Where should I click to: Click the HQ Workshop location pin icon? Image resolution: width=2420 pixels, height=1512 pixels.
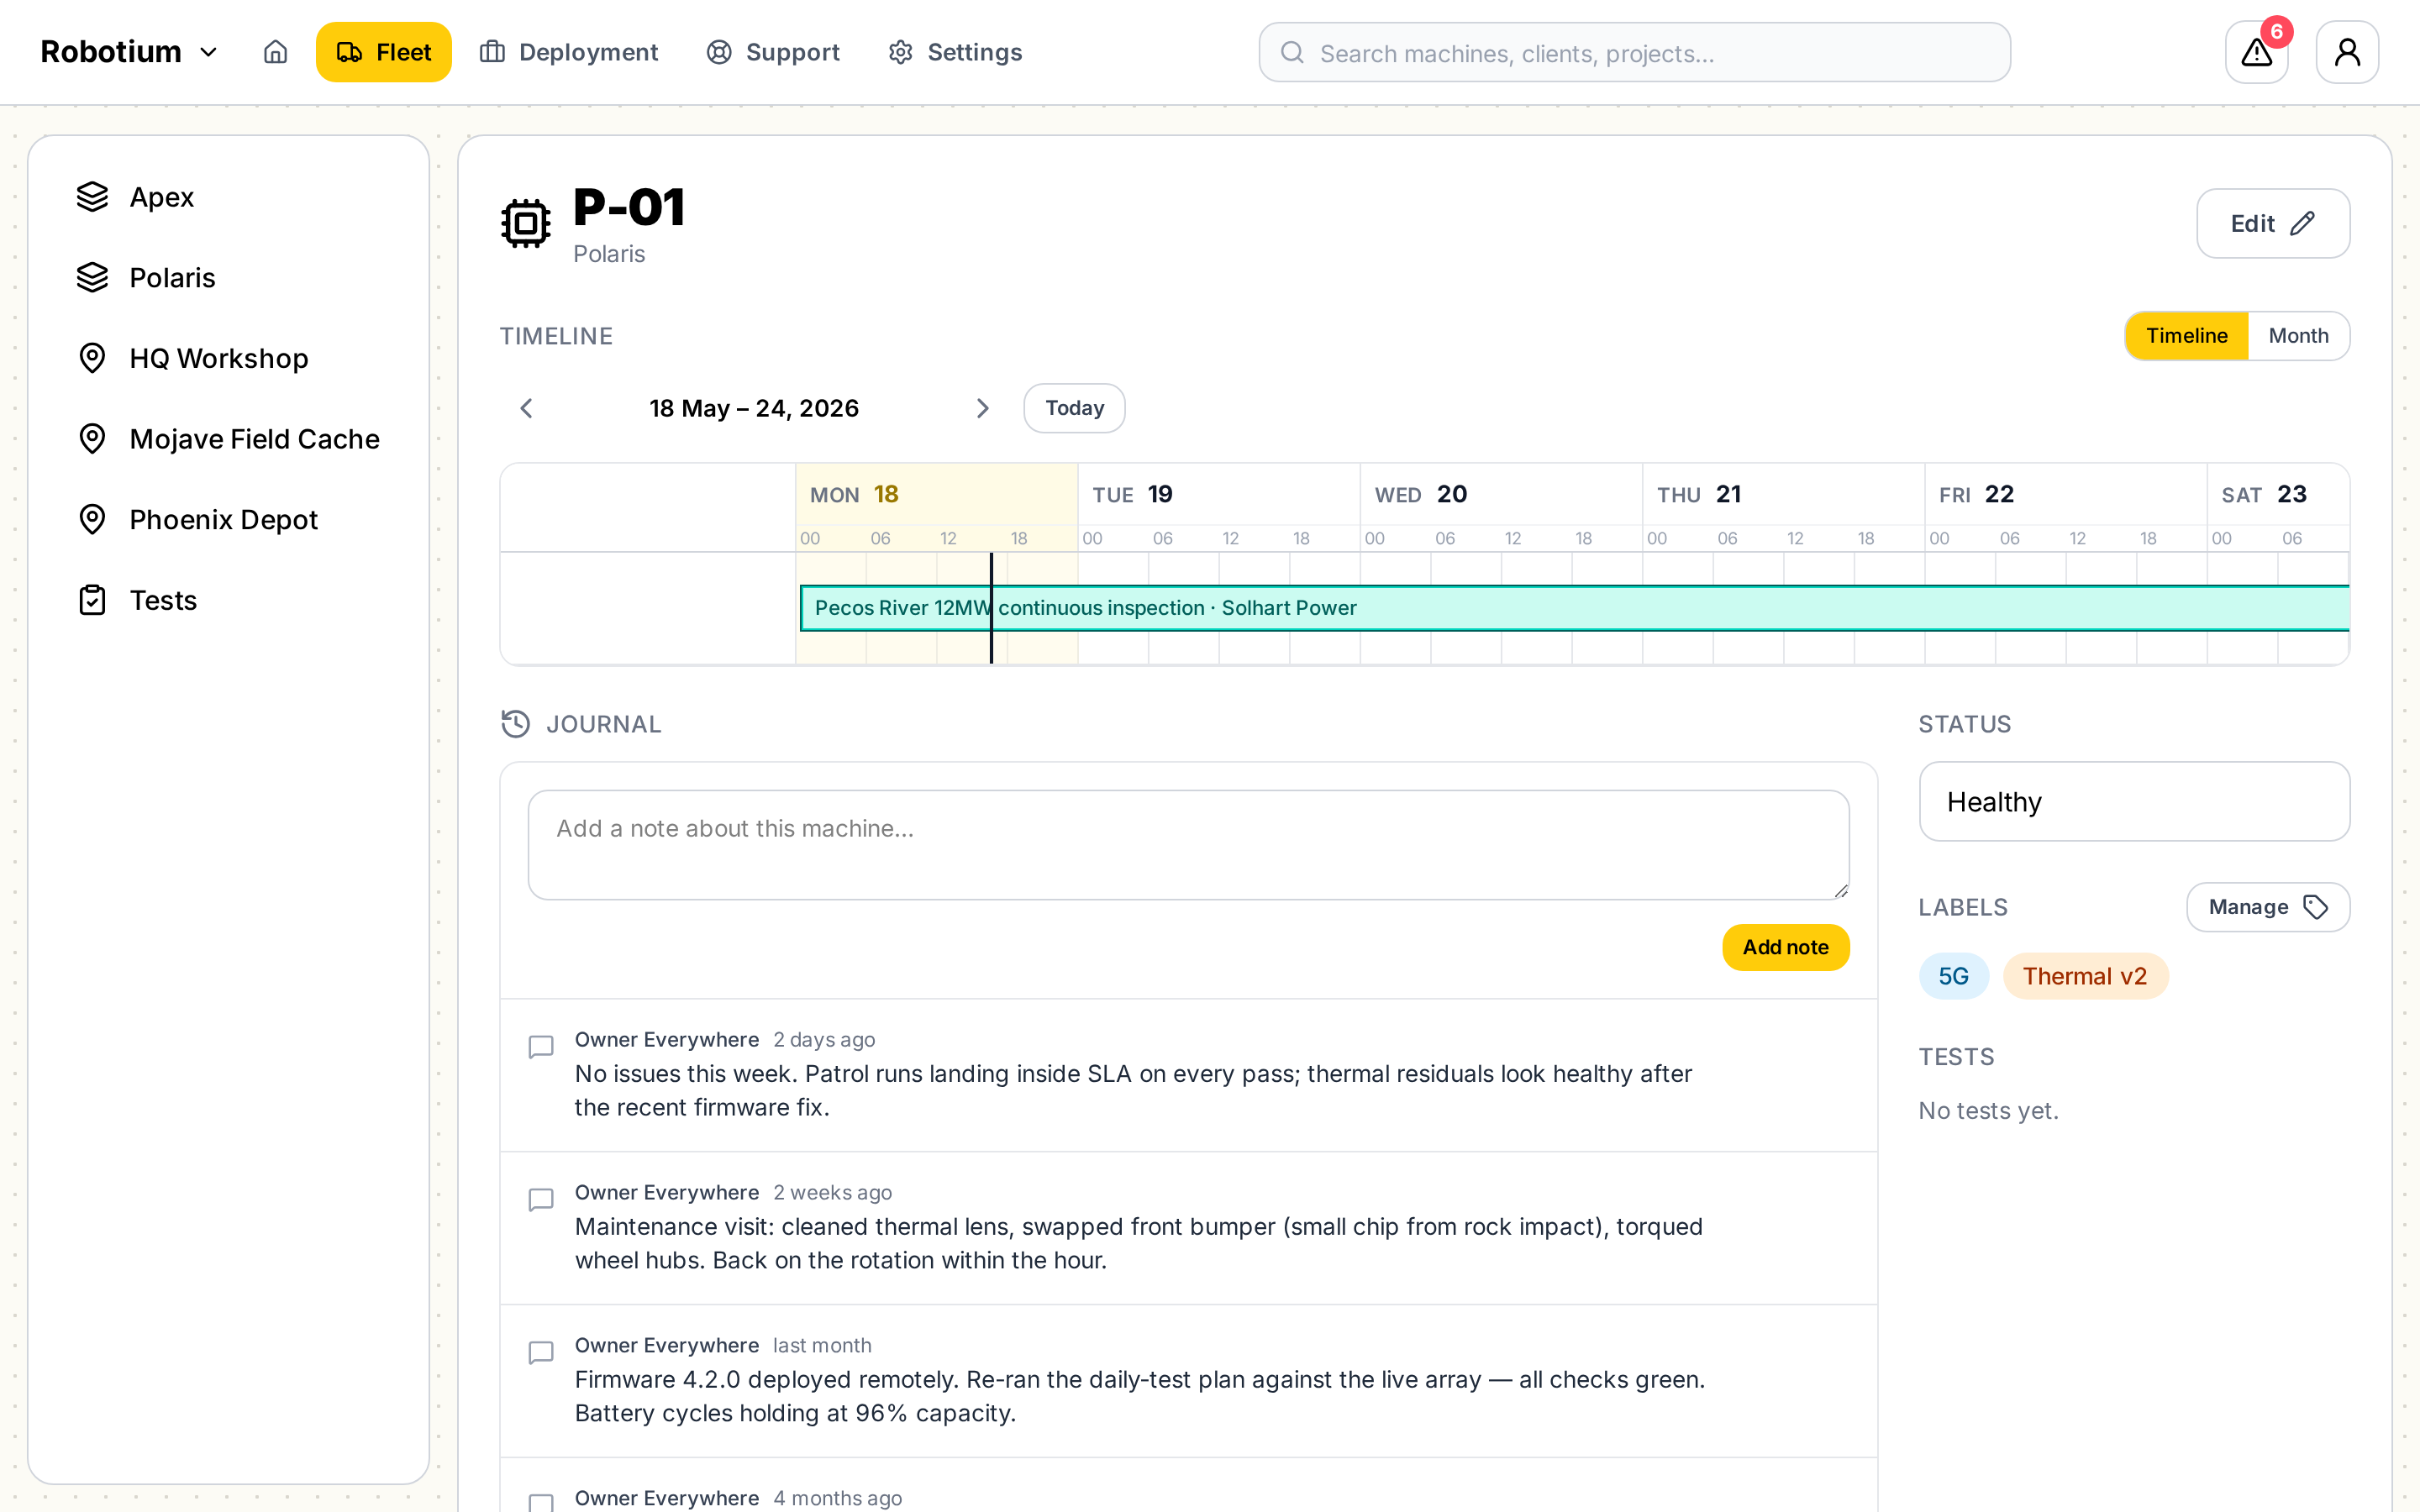pos(92,358)
